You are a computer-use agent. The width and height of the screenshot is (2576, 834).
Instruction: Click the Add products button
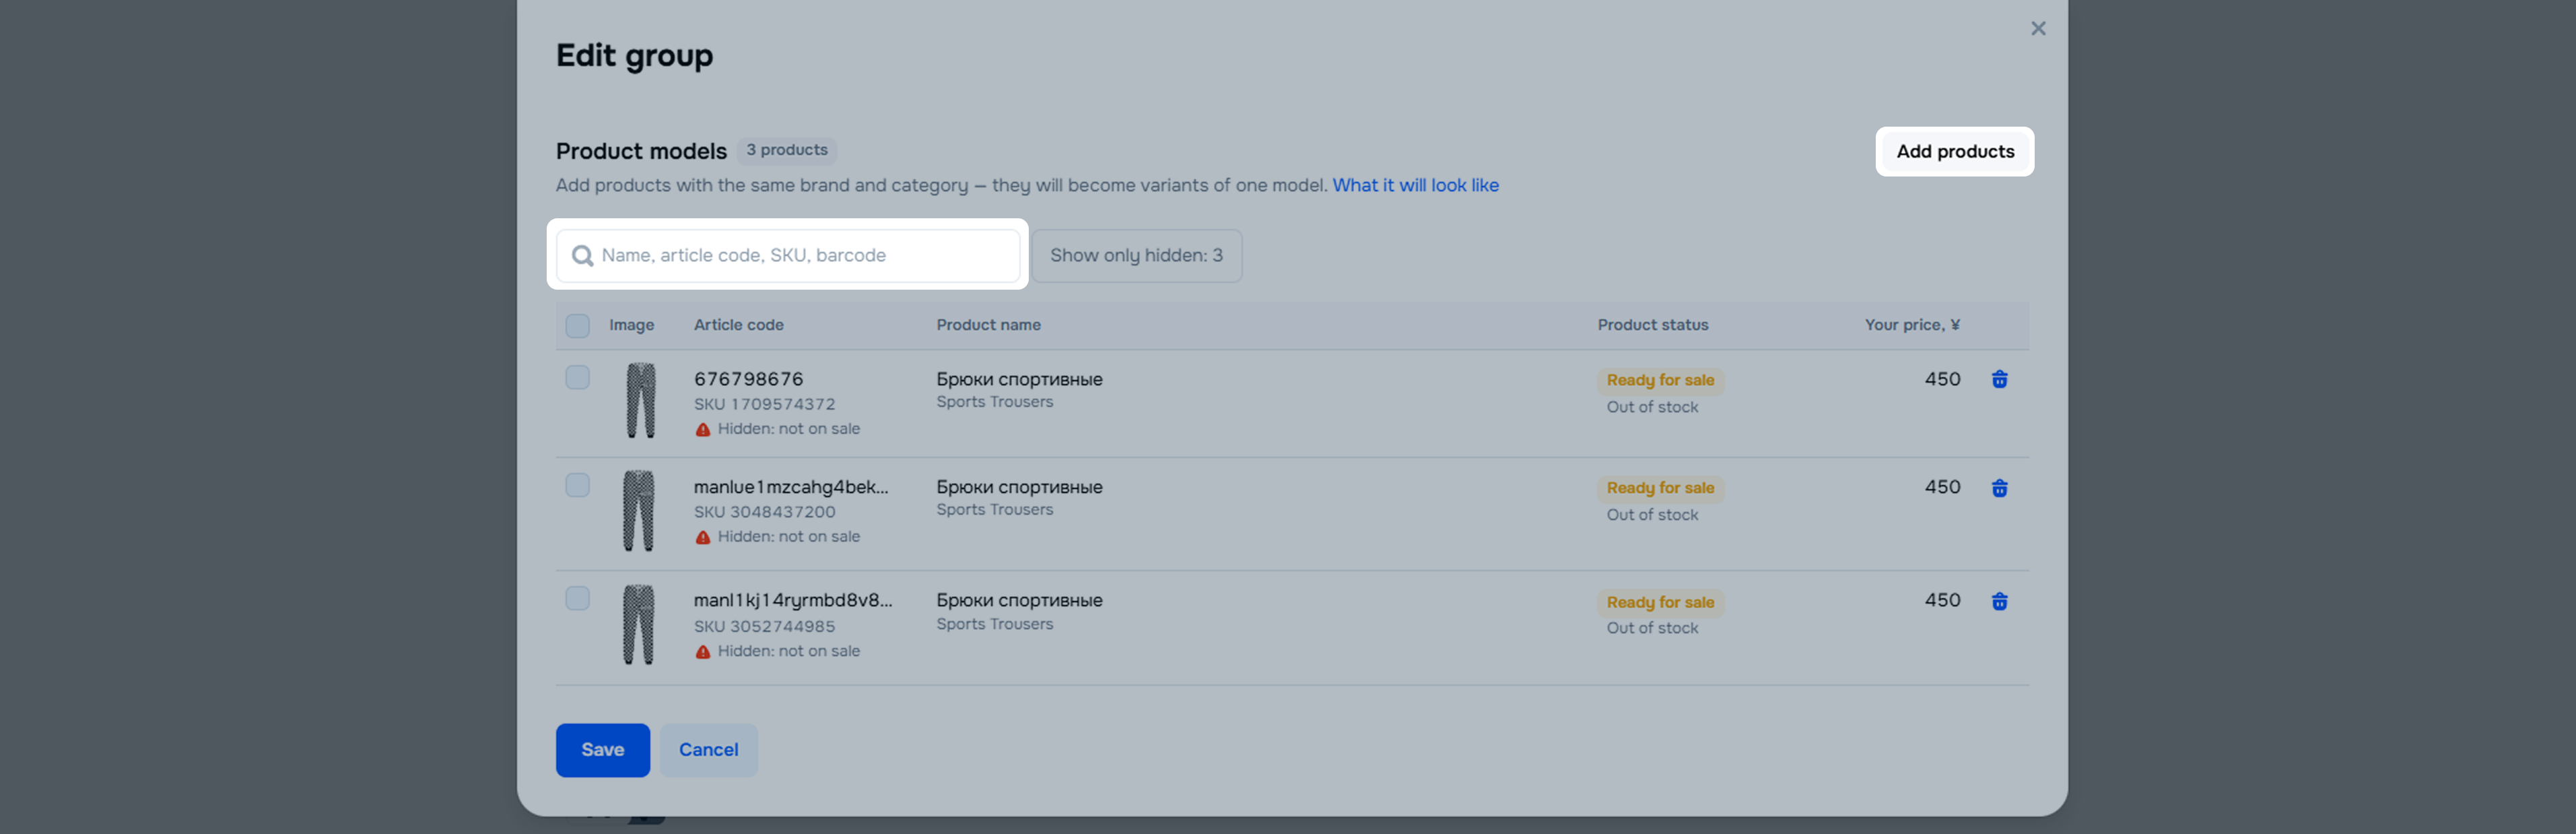click(x=1954, y=152)
